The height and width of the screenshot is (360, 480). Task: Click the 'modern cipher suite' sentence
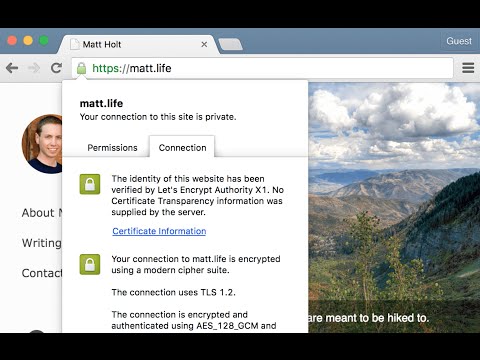196,264
